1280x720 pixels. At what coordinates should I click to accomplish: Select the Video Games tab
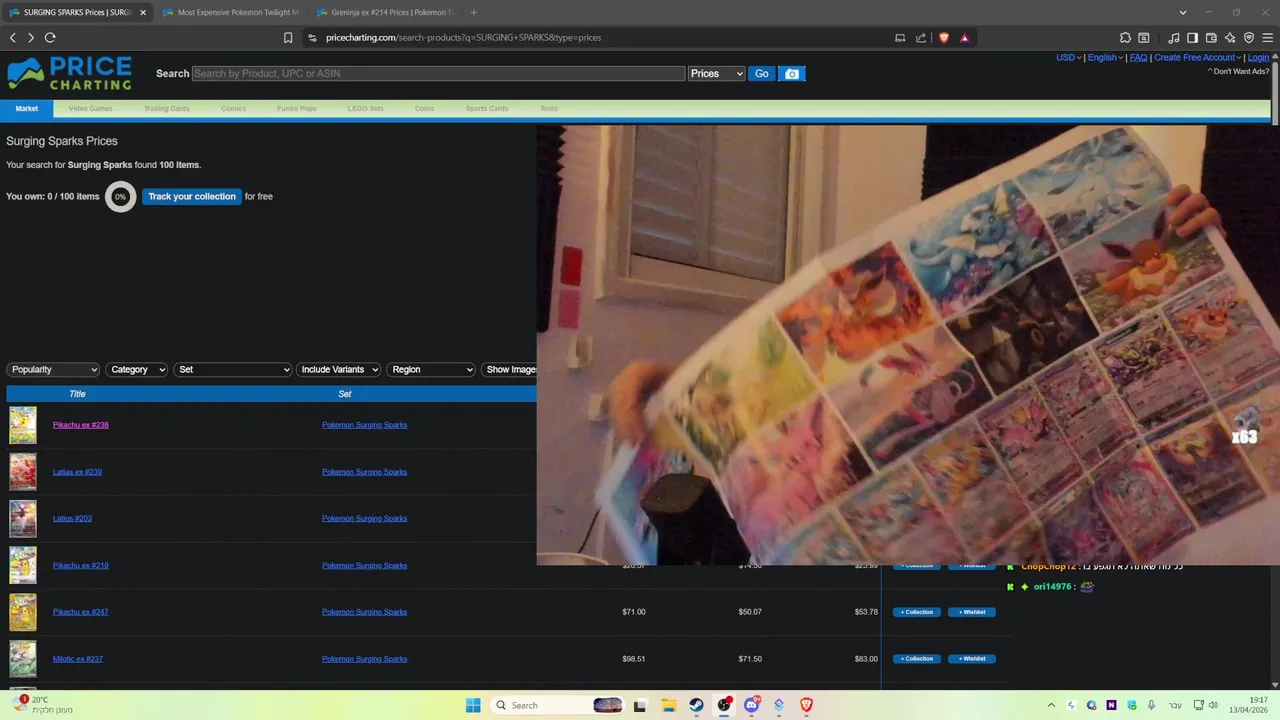click(90, 108)
